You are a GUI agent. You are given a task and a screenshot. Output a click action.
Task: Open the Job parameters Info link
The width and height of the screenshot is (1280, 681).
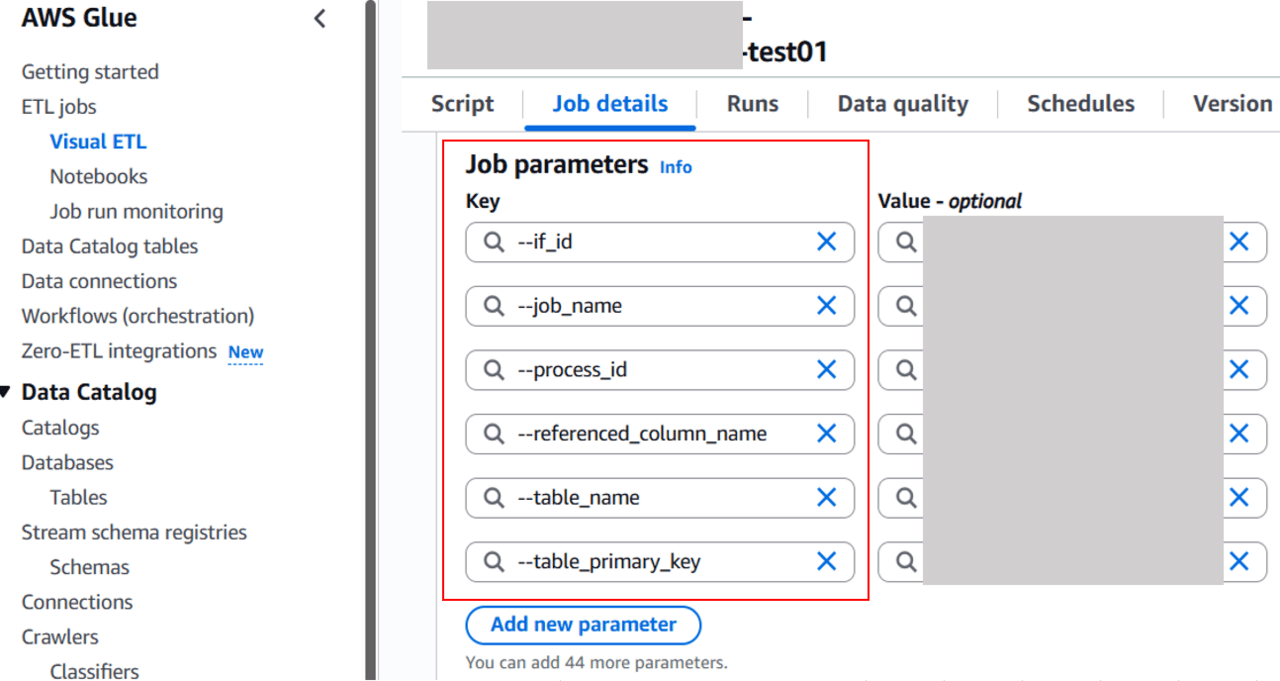(x=675, y=167)
